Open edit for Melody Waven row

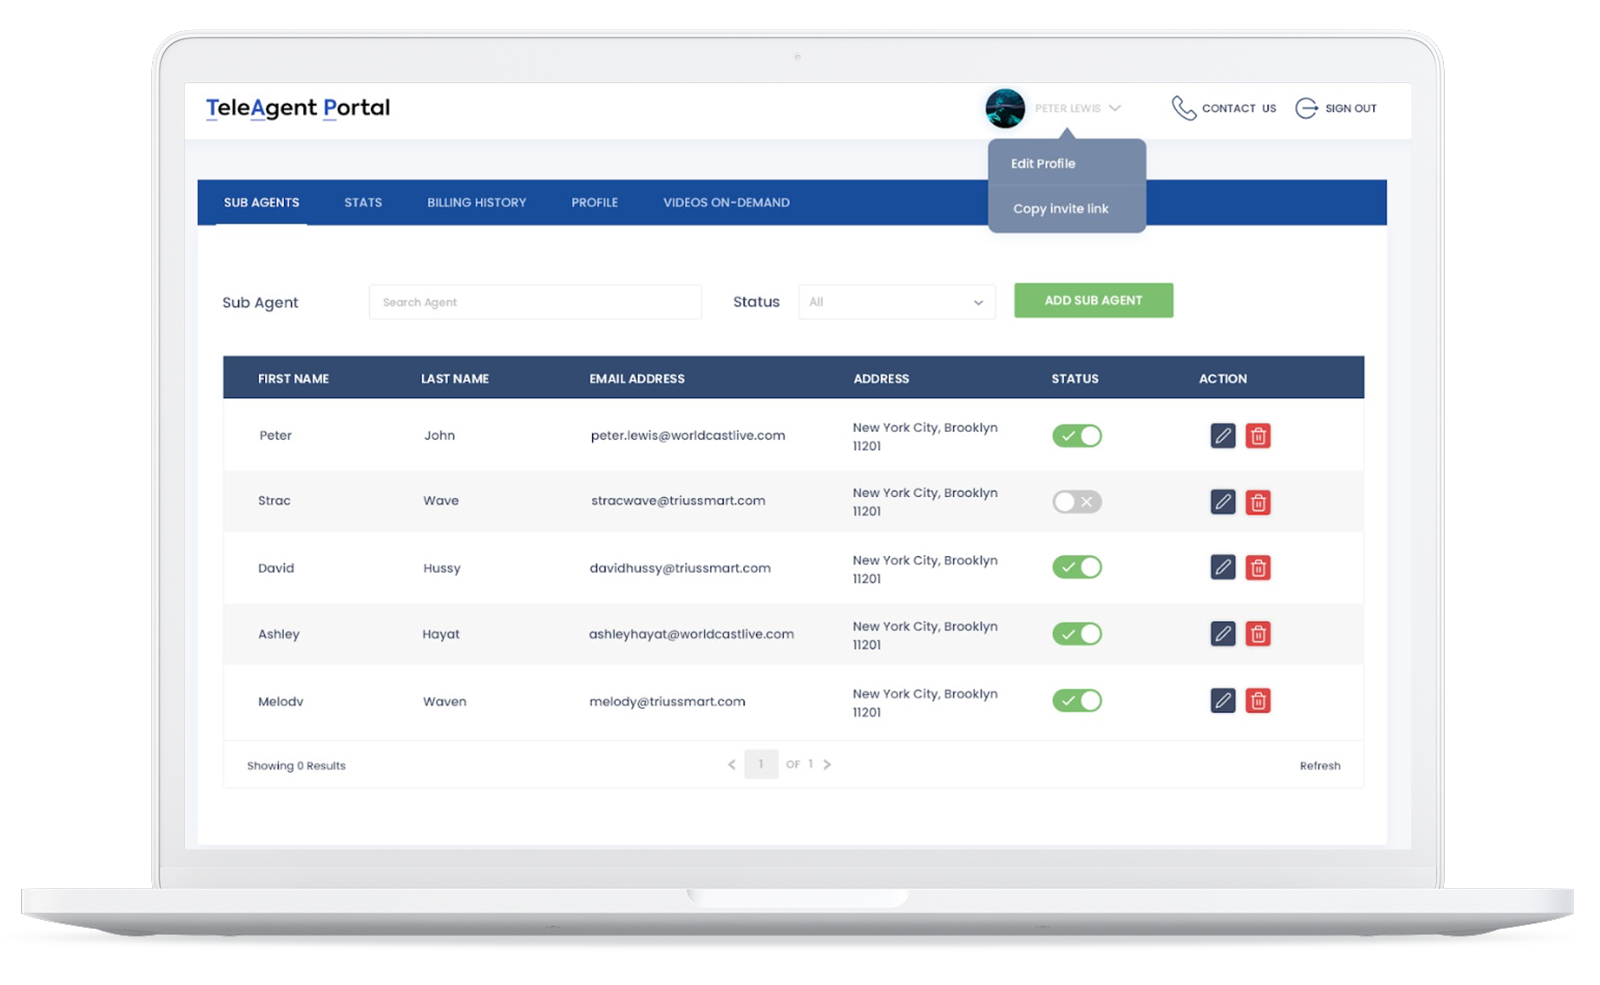(1222, 701)
